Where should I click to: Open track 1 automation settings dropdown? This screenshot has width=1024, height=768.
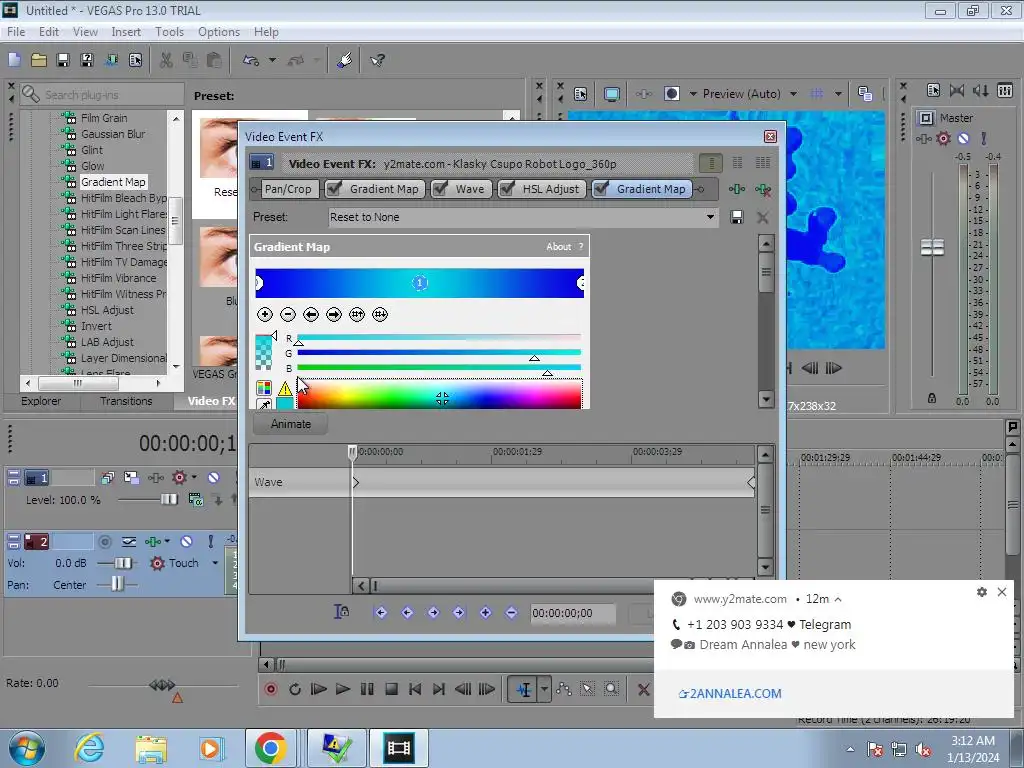194,477
